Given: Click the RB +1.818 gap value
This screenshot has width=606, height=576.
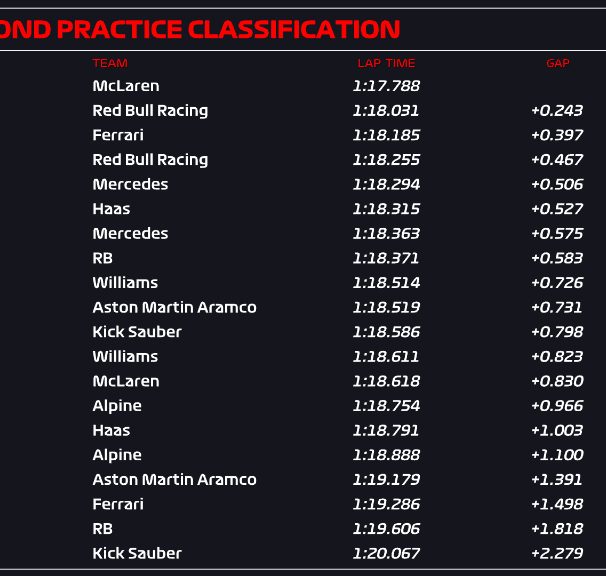Looking at the screenshot, I should [557, 529].
